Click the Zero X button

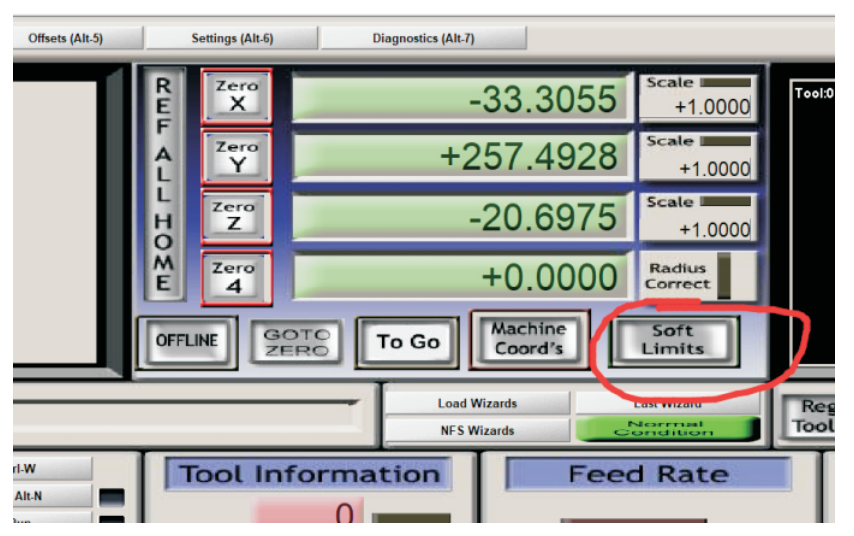pyautogui.click(x=236, y=96)
